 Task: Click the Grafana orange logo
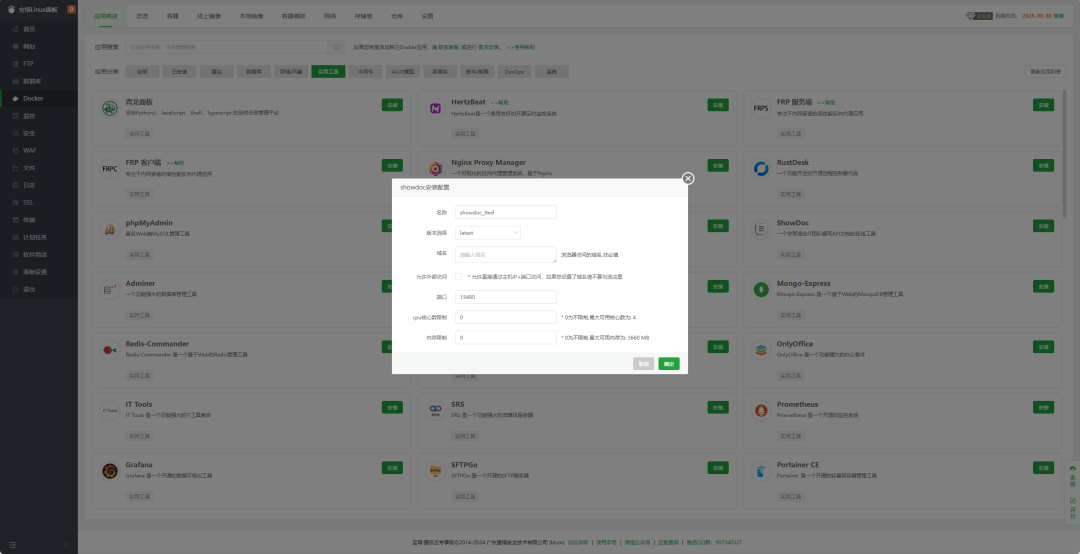tap(110, 471)
